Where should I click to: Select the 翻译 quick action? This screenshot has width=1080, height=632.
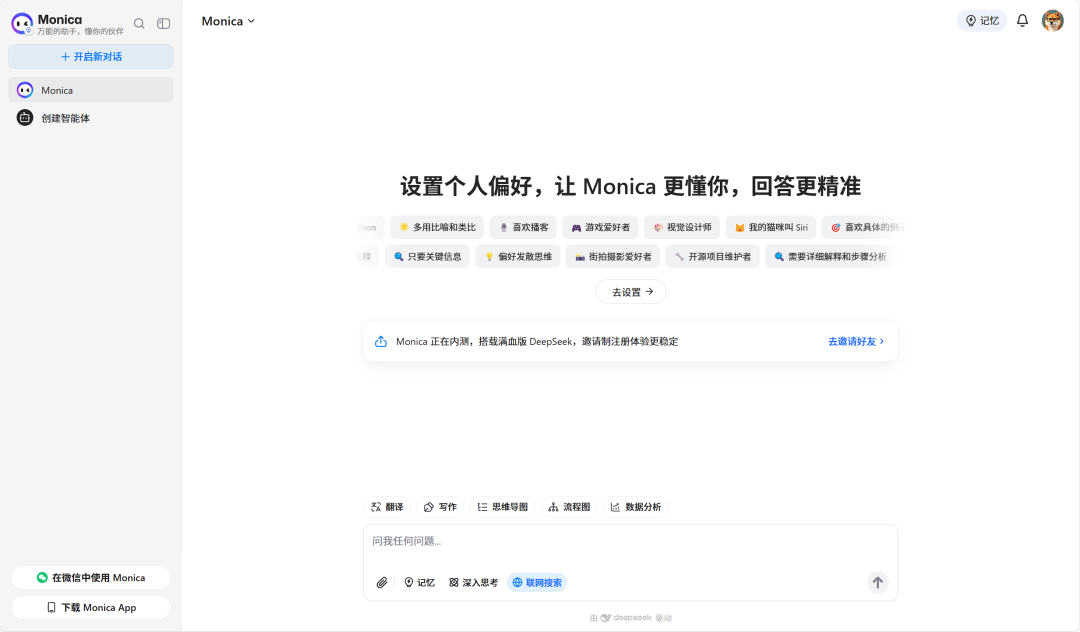pyautogui.click(x=387, y=507)
